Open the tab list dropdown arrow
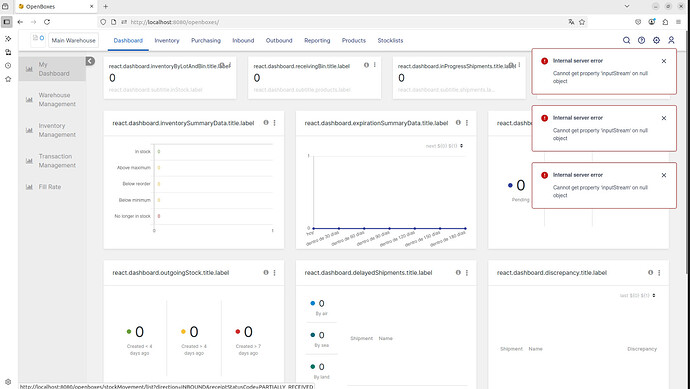The image size is (690, 389). [x=627, y=6]
